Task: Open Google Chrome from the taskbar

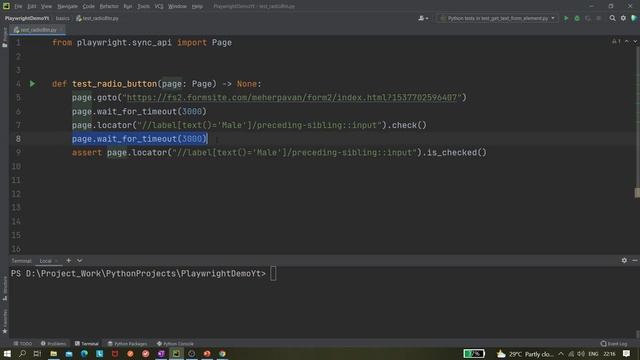Action: click(222, 353)
